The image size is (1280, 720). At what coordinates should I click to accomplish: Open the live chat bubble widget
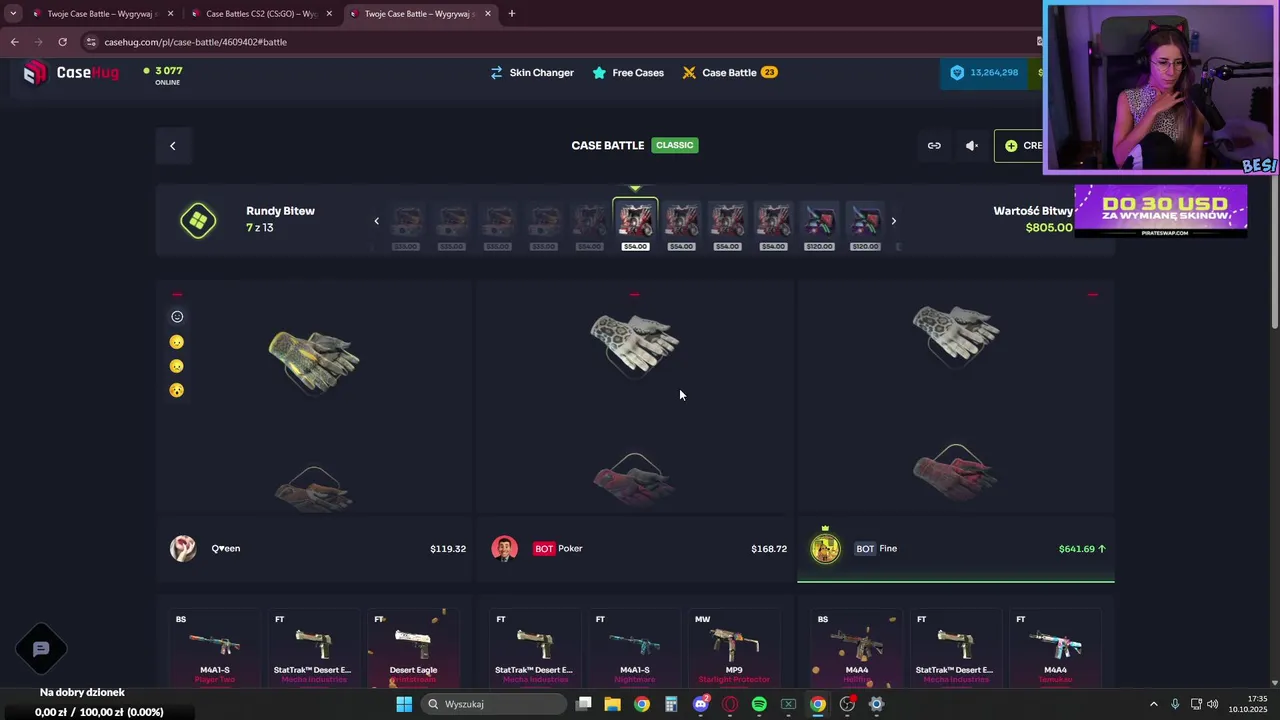click(x=41, y=649)
